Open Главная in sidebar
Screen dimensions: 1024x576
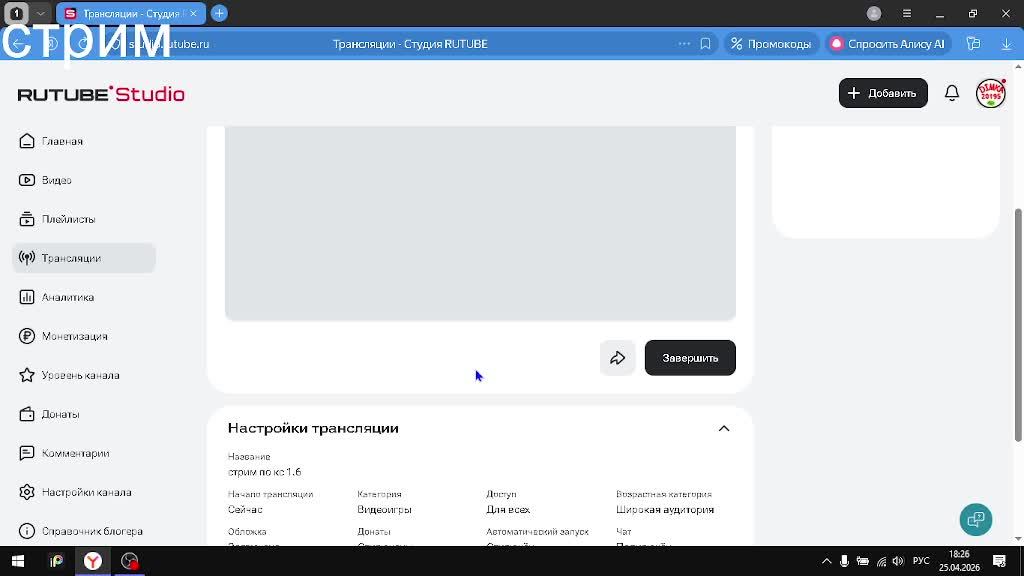[x=62, y=141]
